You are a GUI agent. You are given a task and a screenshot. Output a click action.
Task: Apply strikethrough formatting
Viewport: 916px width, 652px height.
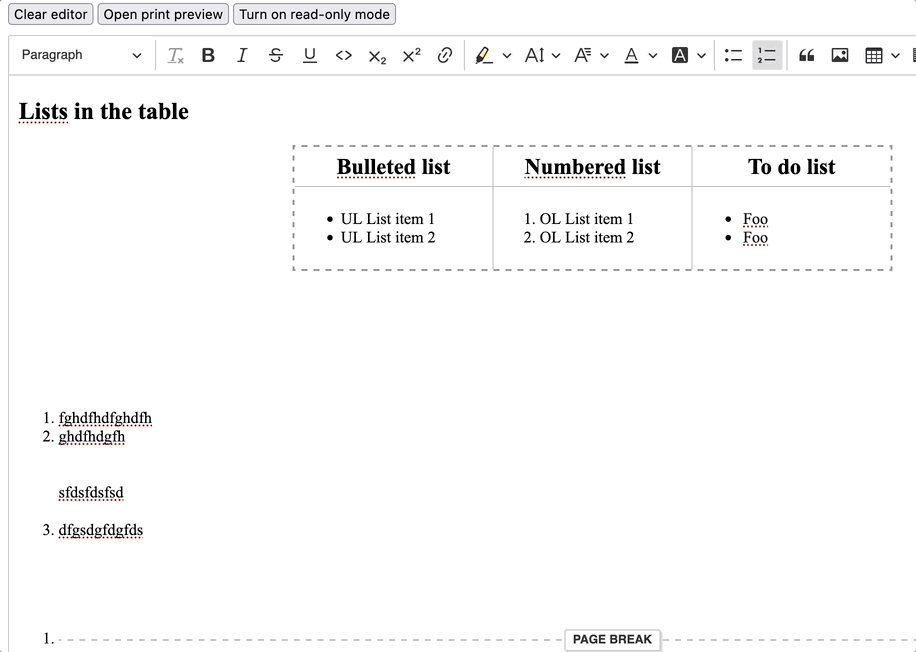click(275, 55)
